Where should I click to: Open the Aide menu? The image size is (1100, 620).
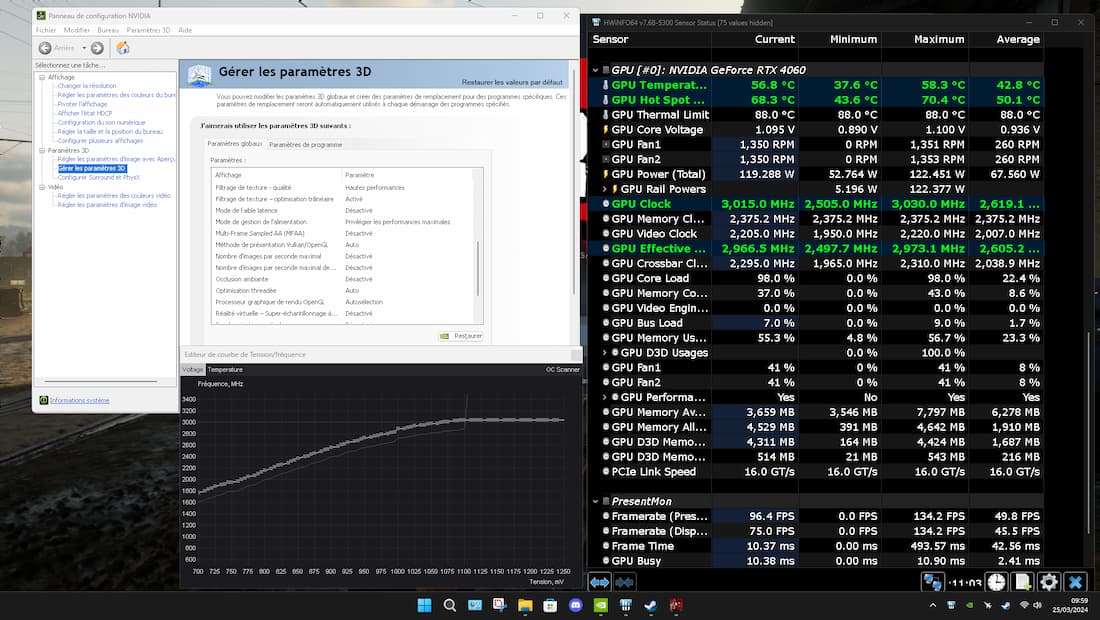click(x=185, y=30)
